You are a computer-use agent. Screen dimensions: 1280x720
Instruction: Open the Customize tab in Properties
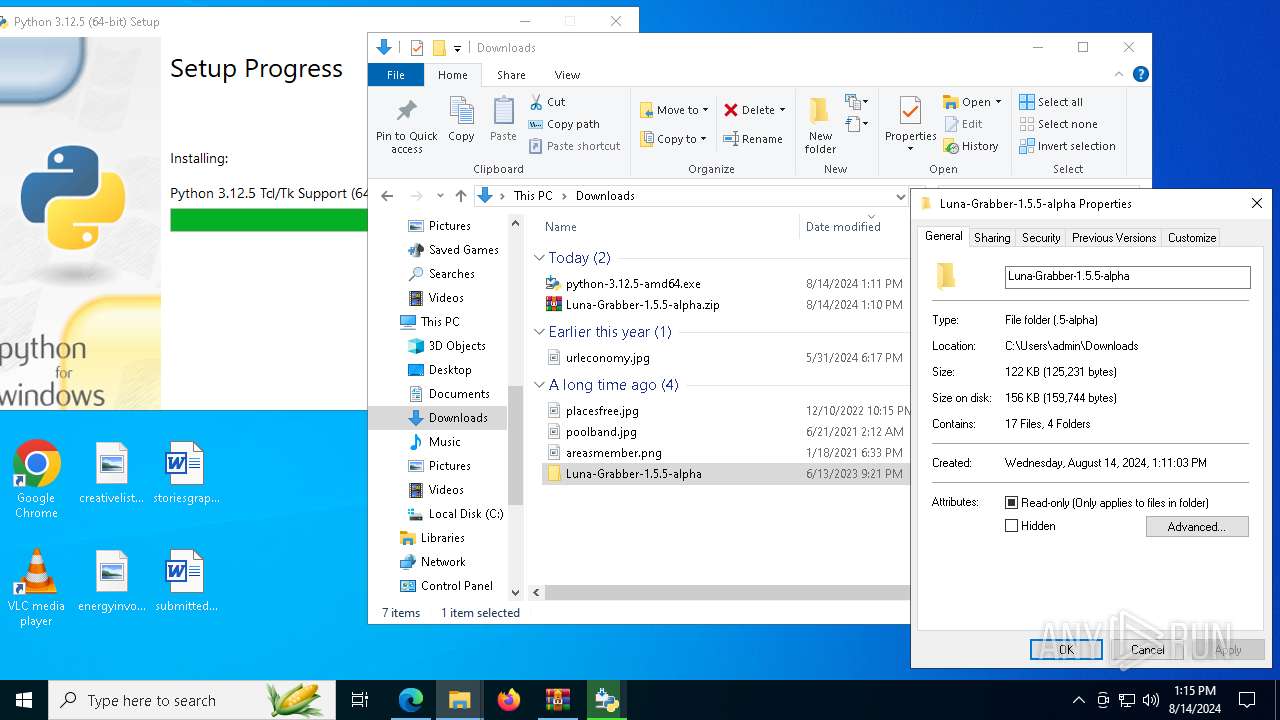pyautogui.click(x=1192, y=238)
